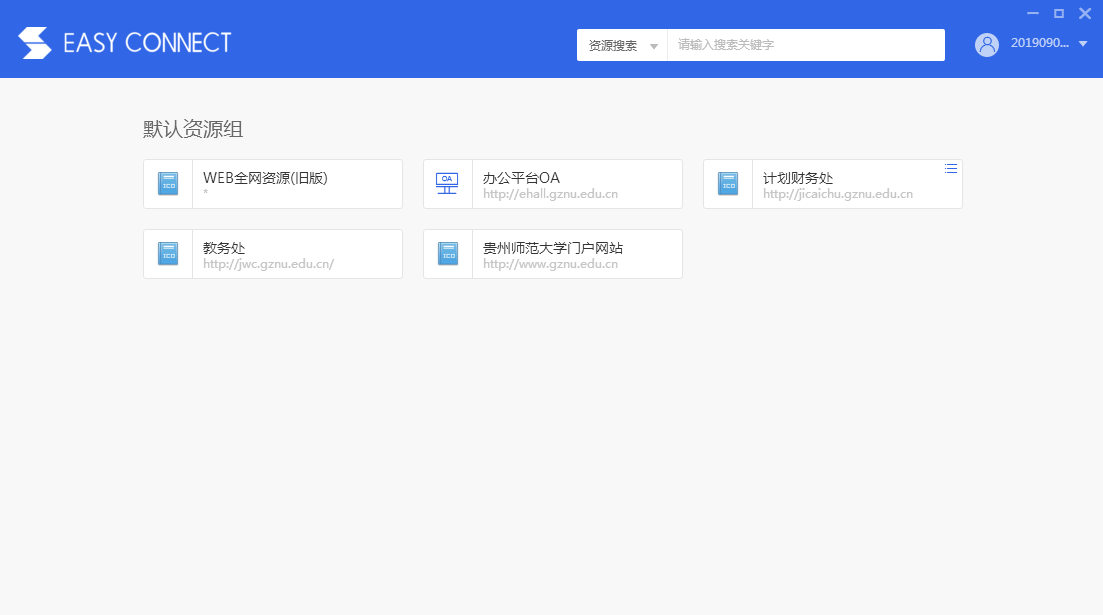The height and width of the screenshot is (615, 1103).
Task: Click the WEB全网资源(旧版) resource icon
Action: coord(168,184)
